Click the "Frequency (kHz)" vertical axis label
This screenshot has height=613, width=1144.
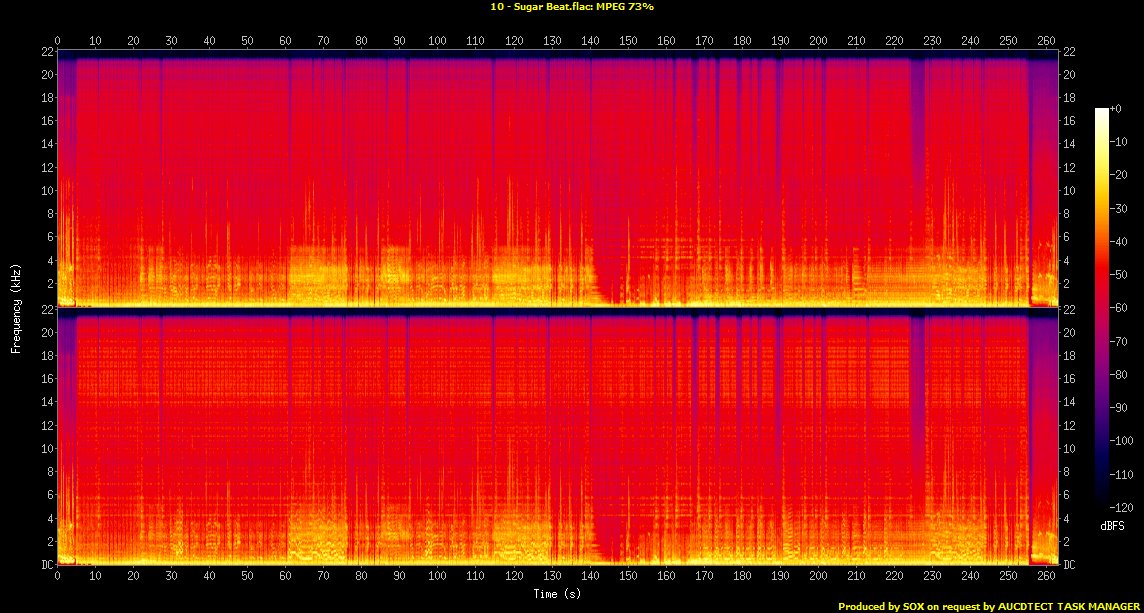16,308
